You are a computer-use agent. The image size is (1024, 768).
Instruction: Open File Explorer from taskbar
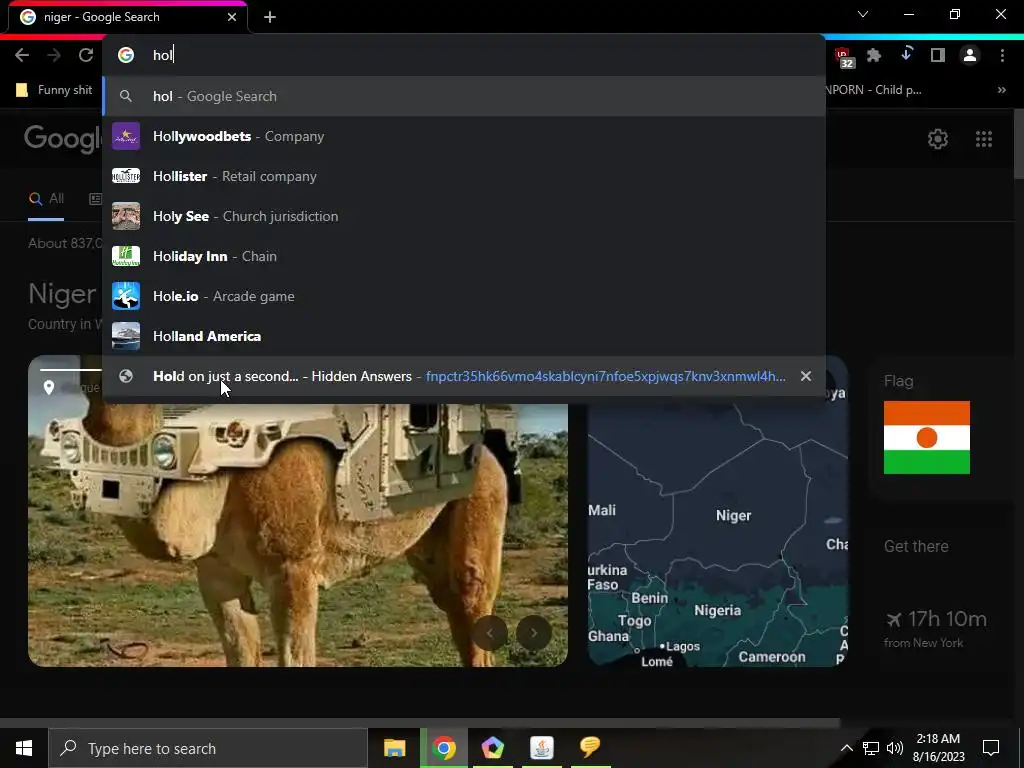point(394,748)
